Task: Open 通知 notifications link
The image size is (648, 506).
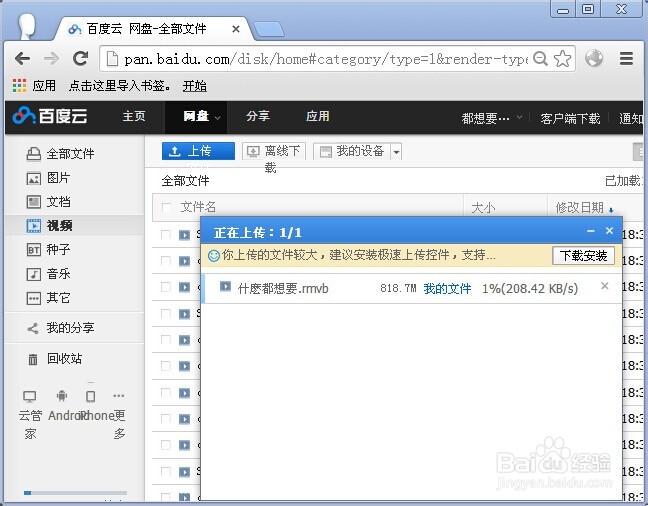Action: tap(631, 119)
